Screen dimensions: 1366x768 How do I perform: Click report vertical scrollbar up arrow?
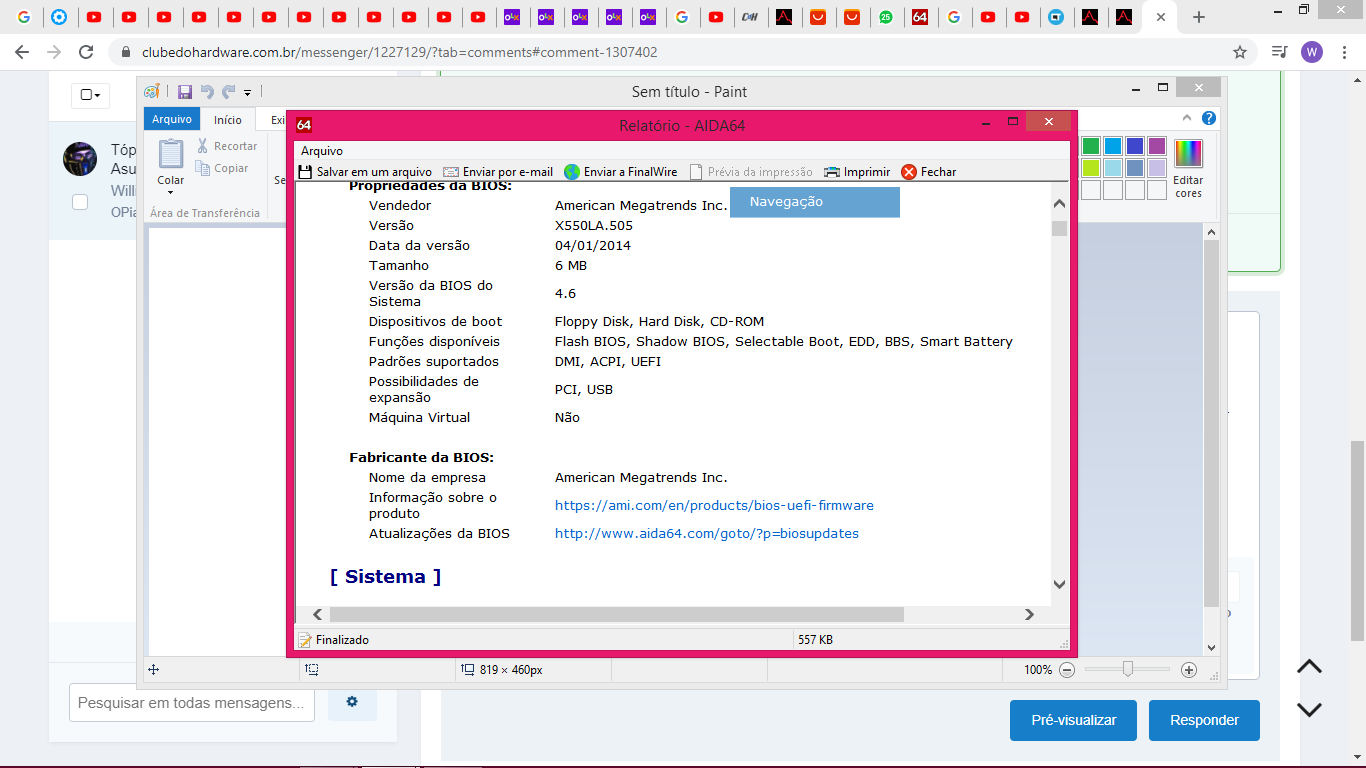click(1060, 204)
